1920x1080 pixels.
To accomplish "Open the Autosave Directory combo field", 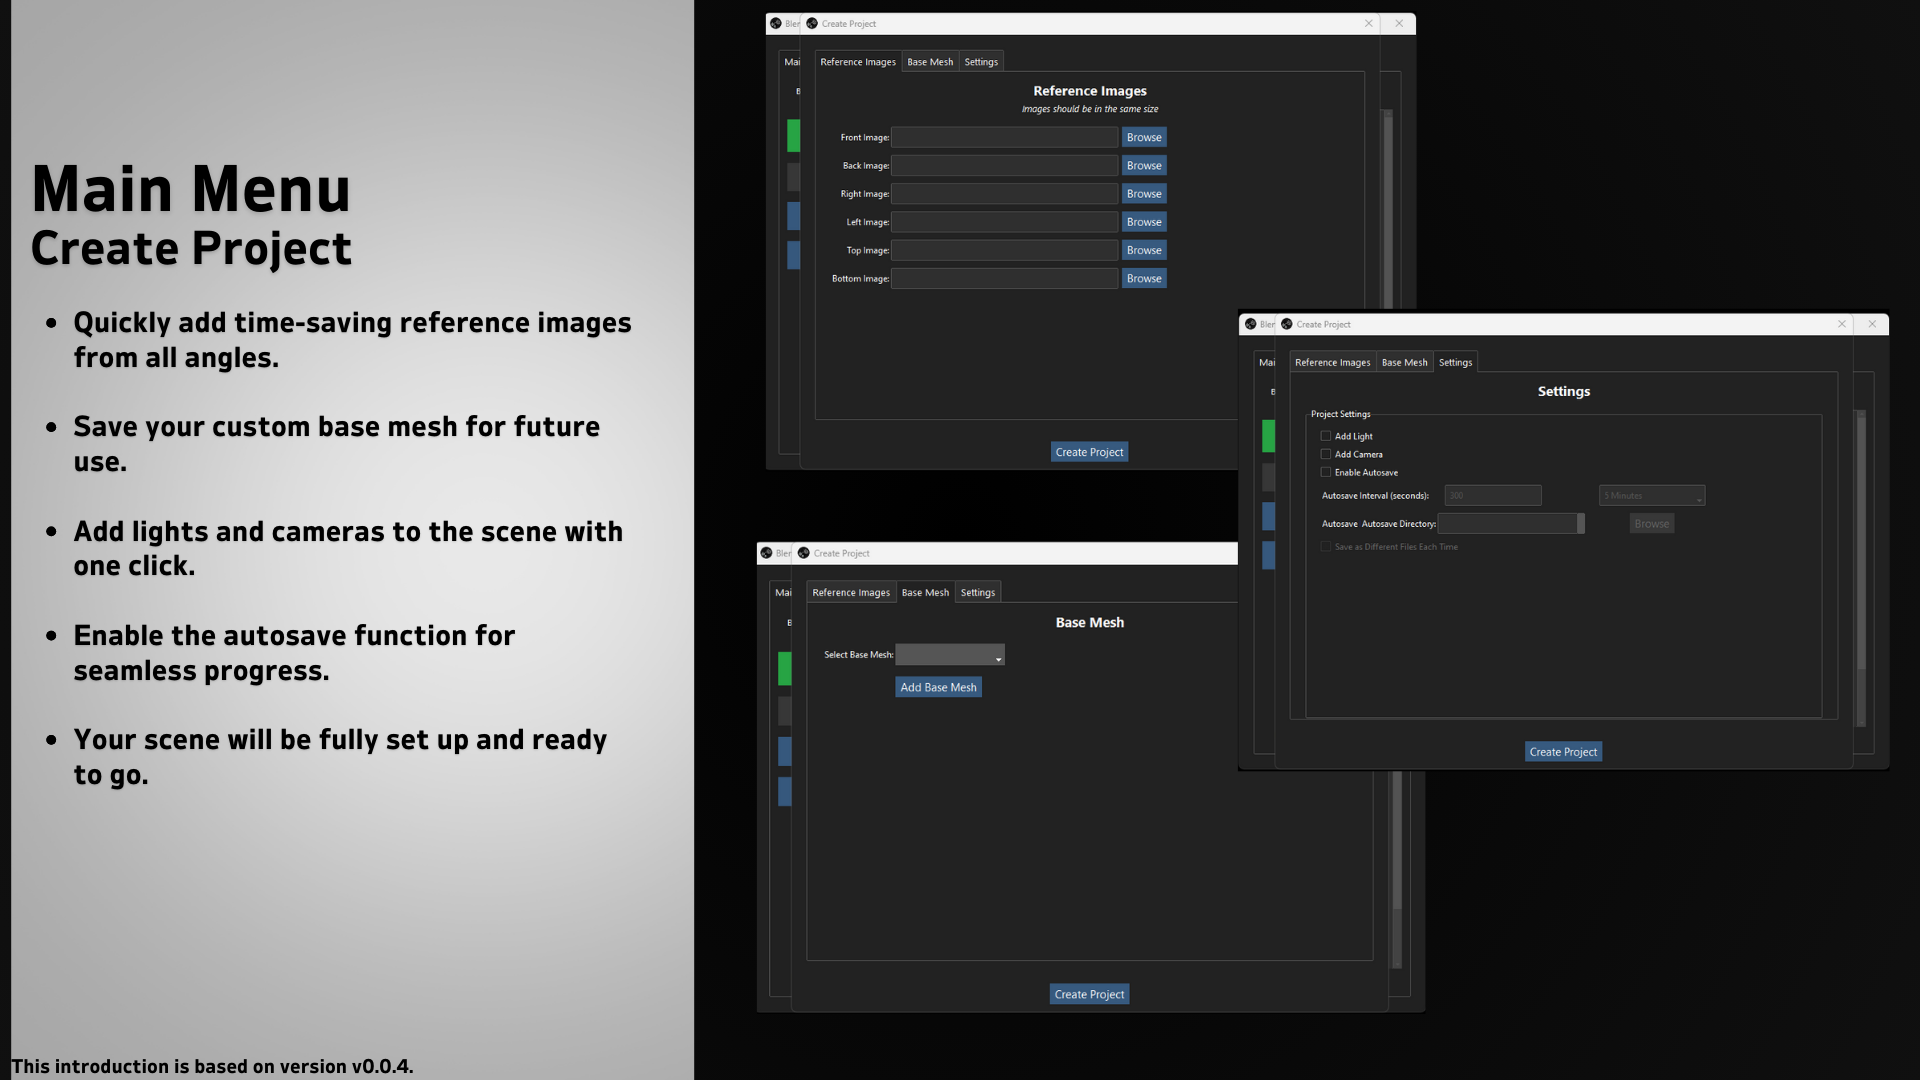I will [x=1510, y=524].
